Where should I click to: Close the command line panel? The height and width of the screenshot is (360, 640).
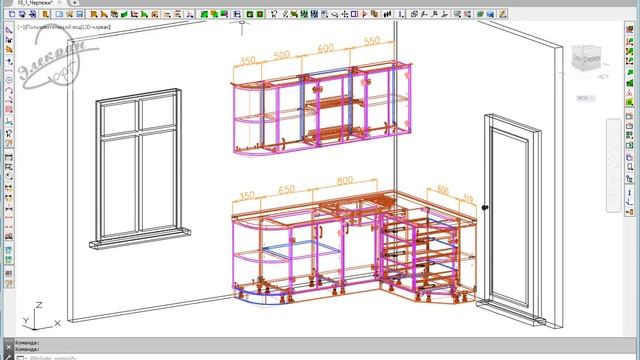9,347
